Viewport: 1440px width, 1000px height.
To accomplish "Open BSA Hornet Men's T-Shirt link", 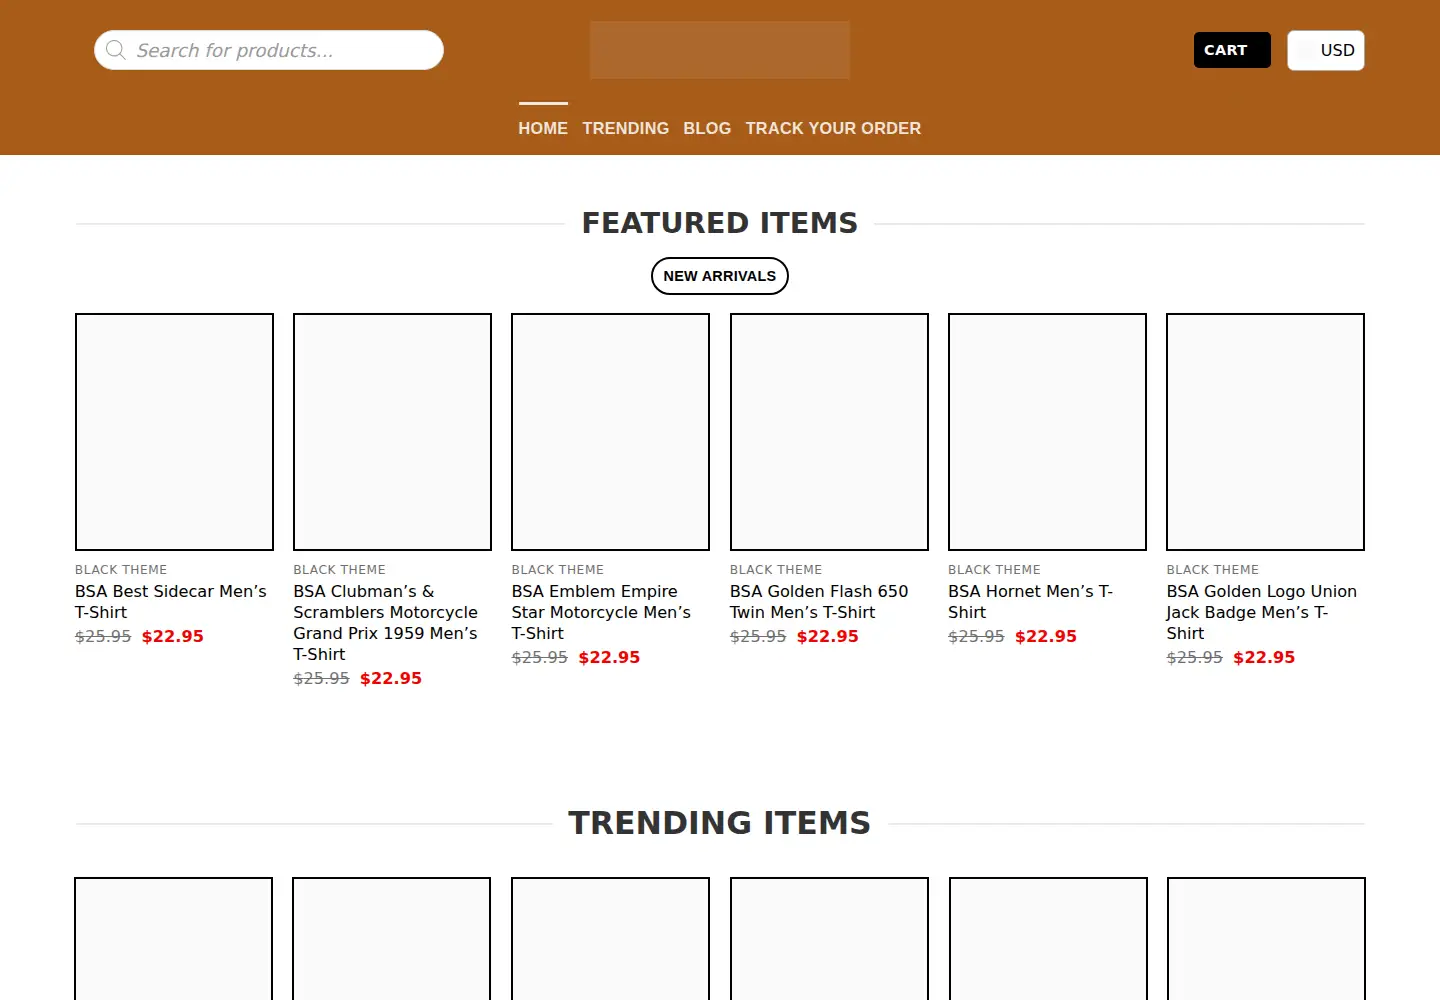I will tap(1031, 602).
